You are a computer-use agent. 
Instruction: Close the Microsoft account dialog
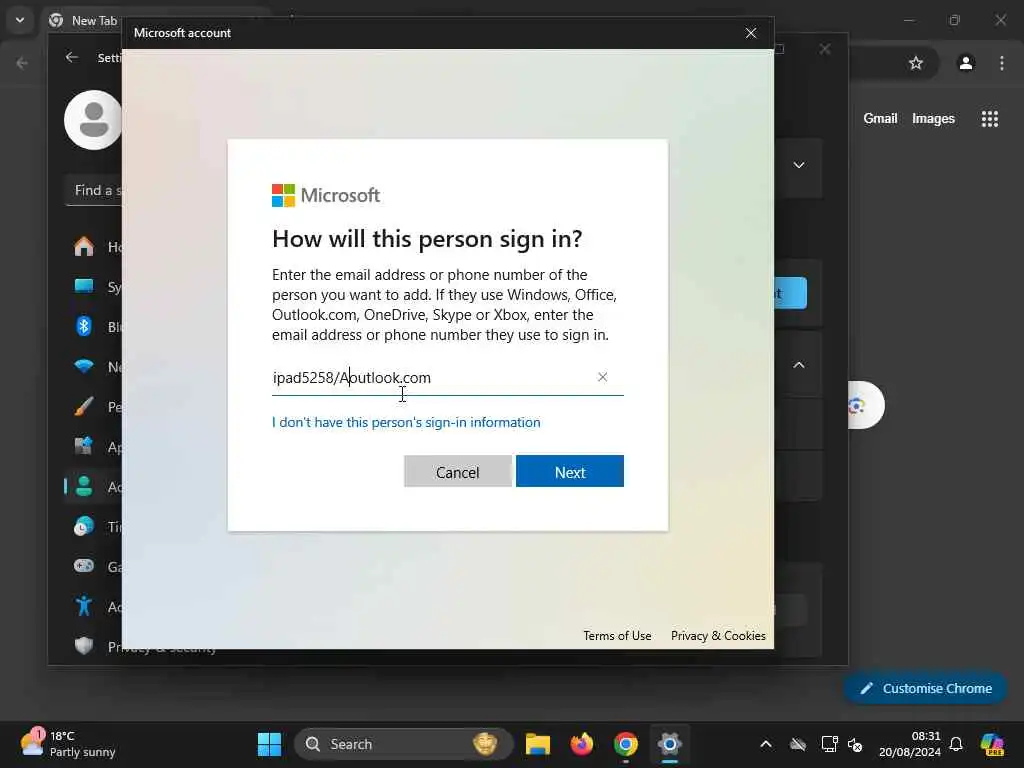coord(751,33)
